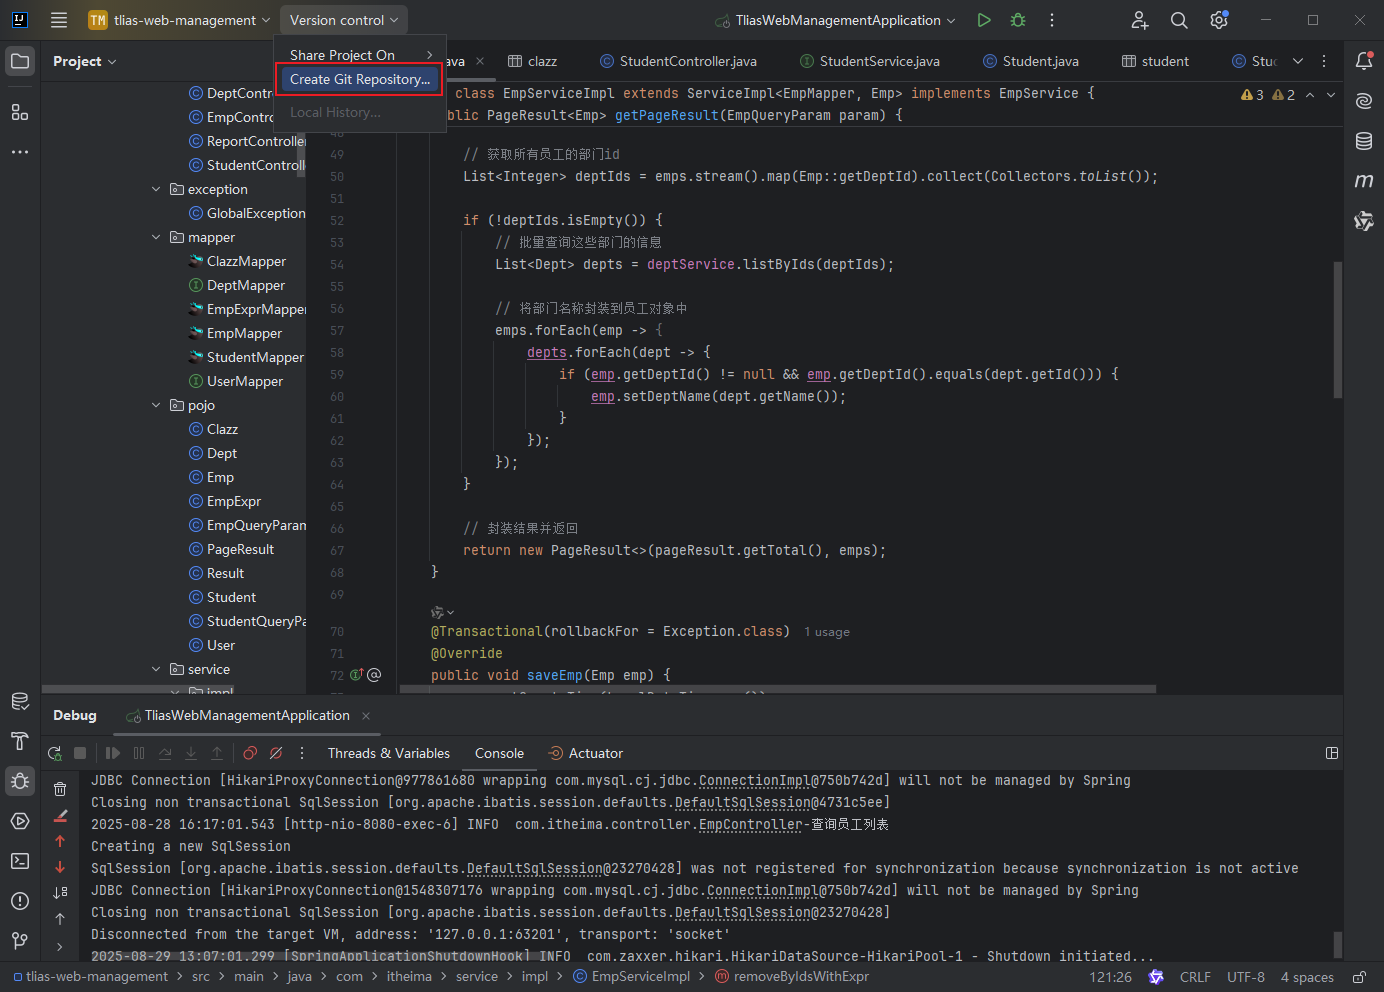This screenshot has height=992, width=1384.
Task: Open the Structure tool window
Action: click(x=20, y=112)
